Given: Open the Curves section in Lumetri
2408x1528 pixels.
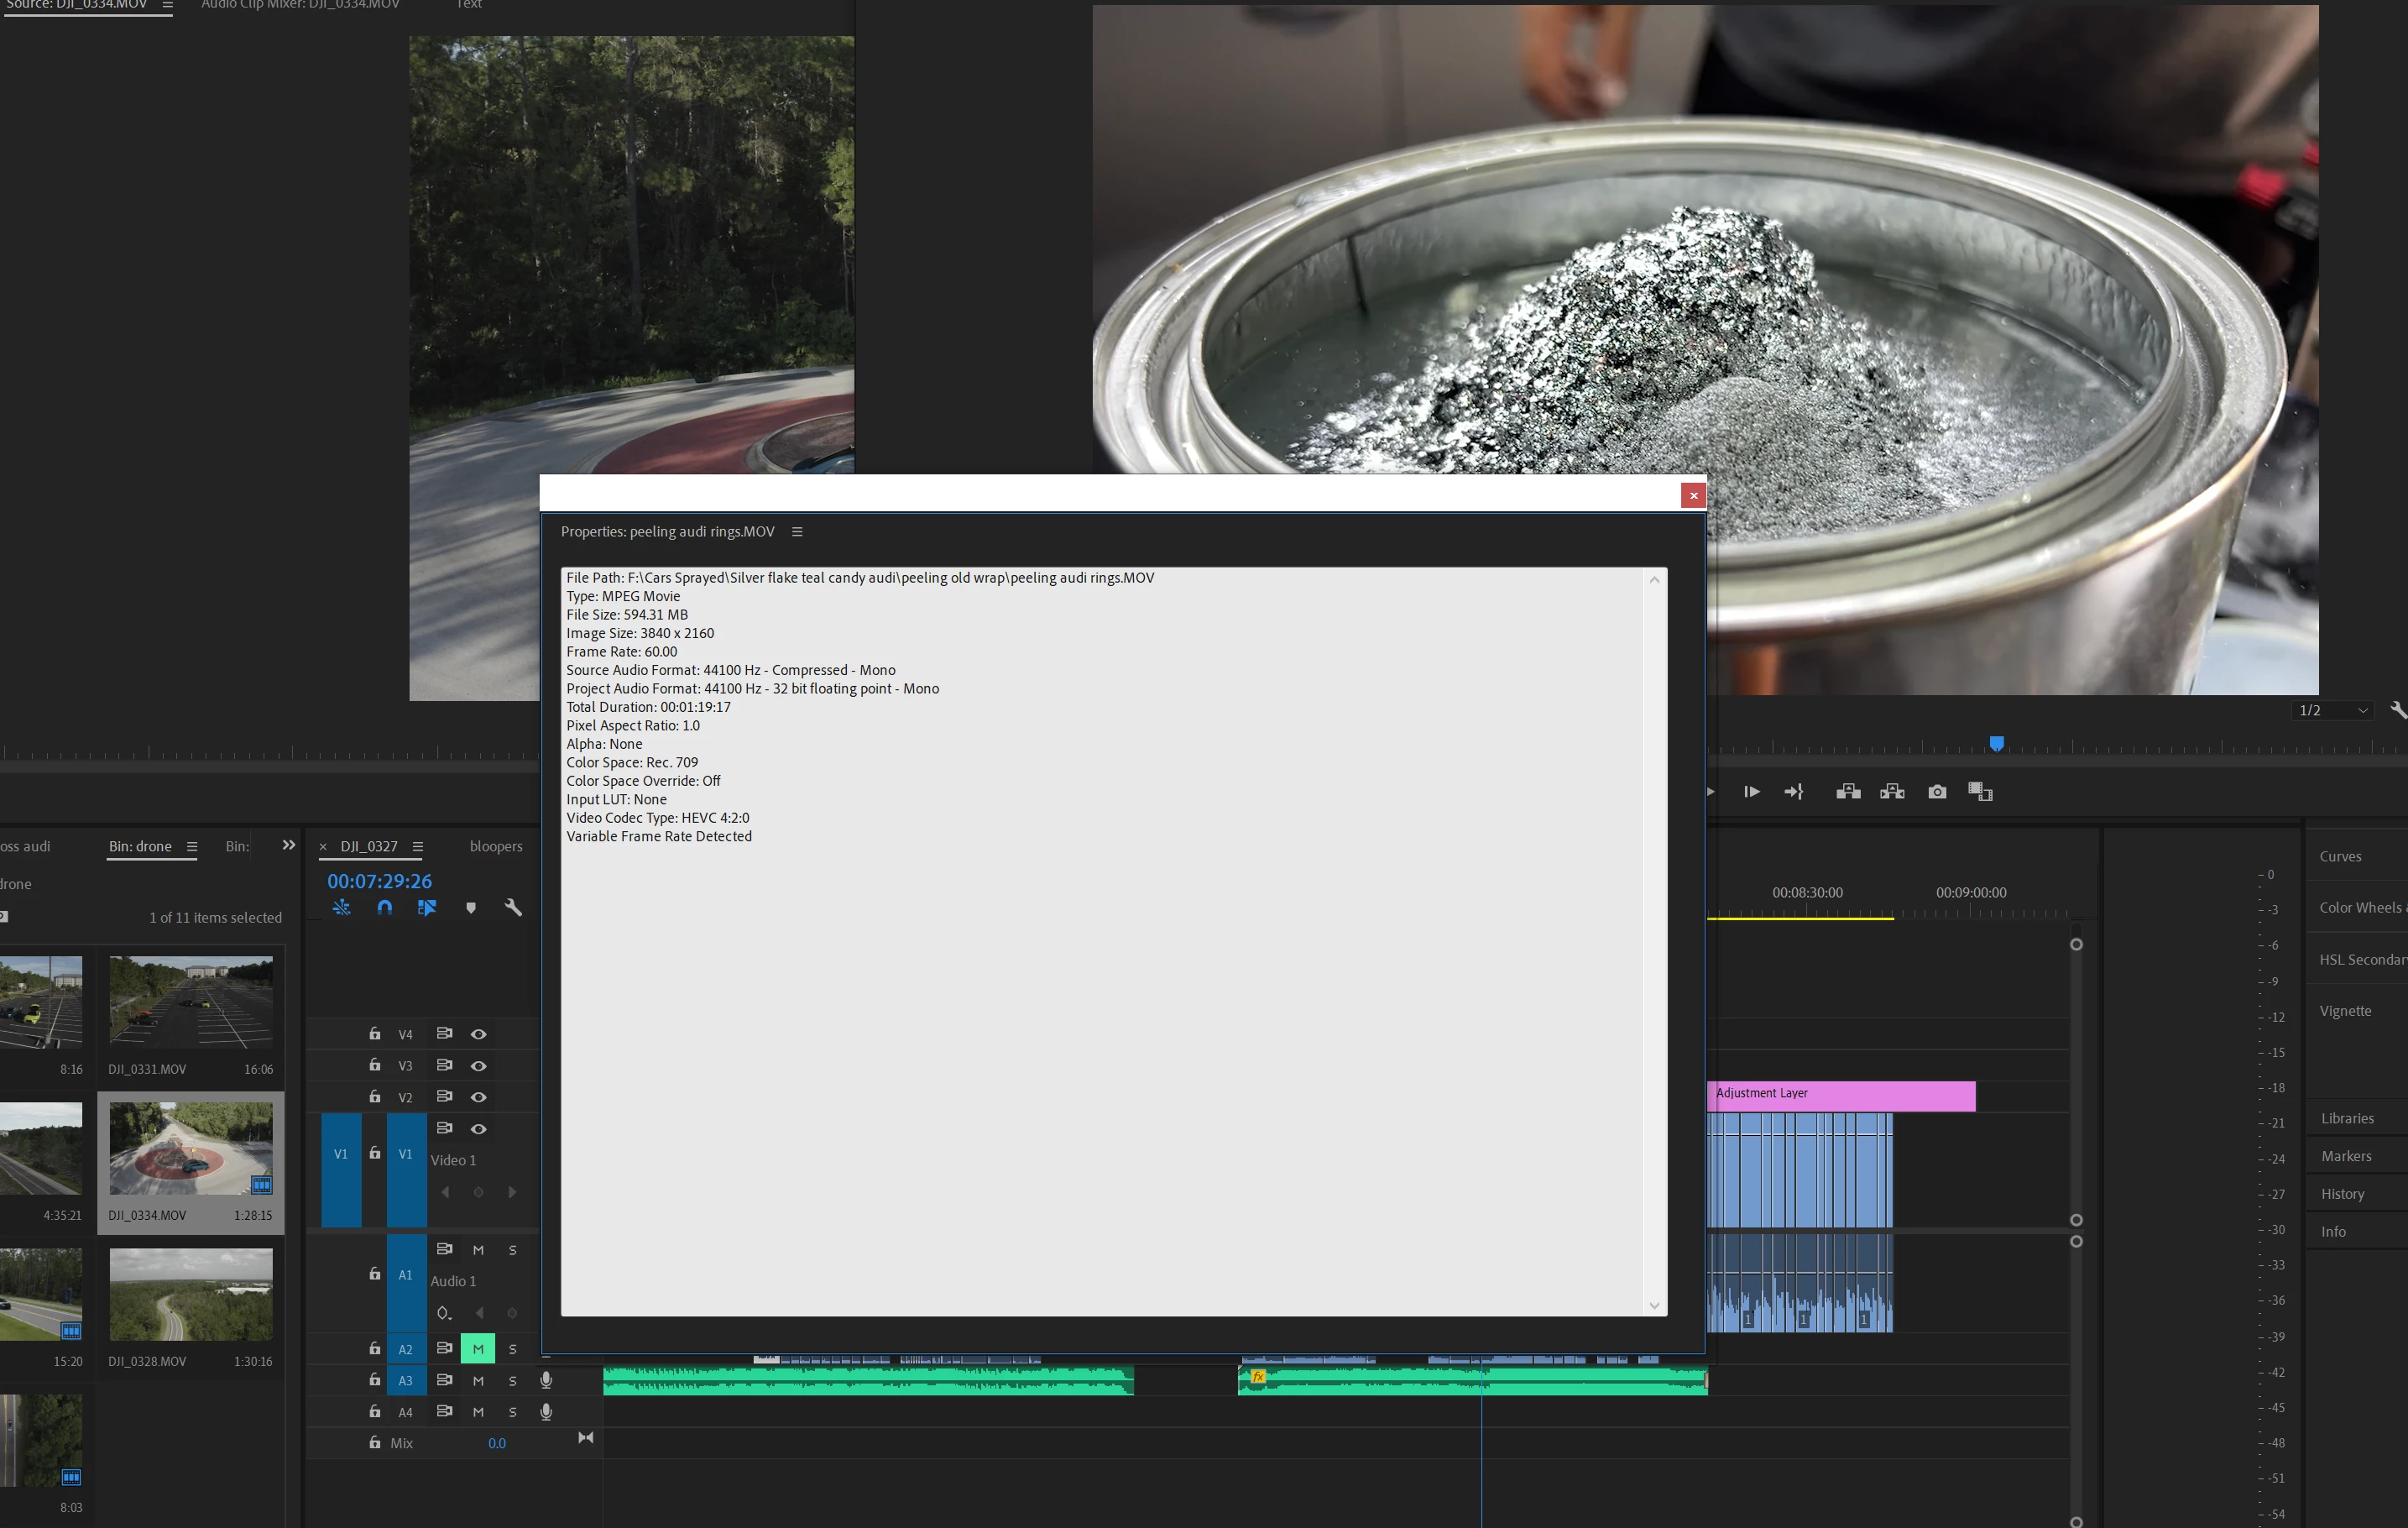Looking at the screenshot, I should [x=2340, y=856].
